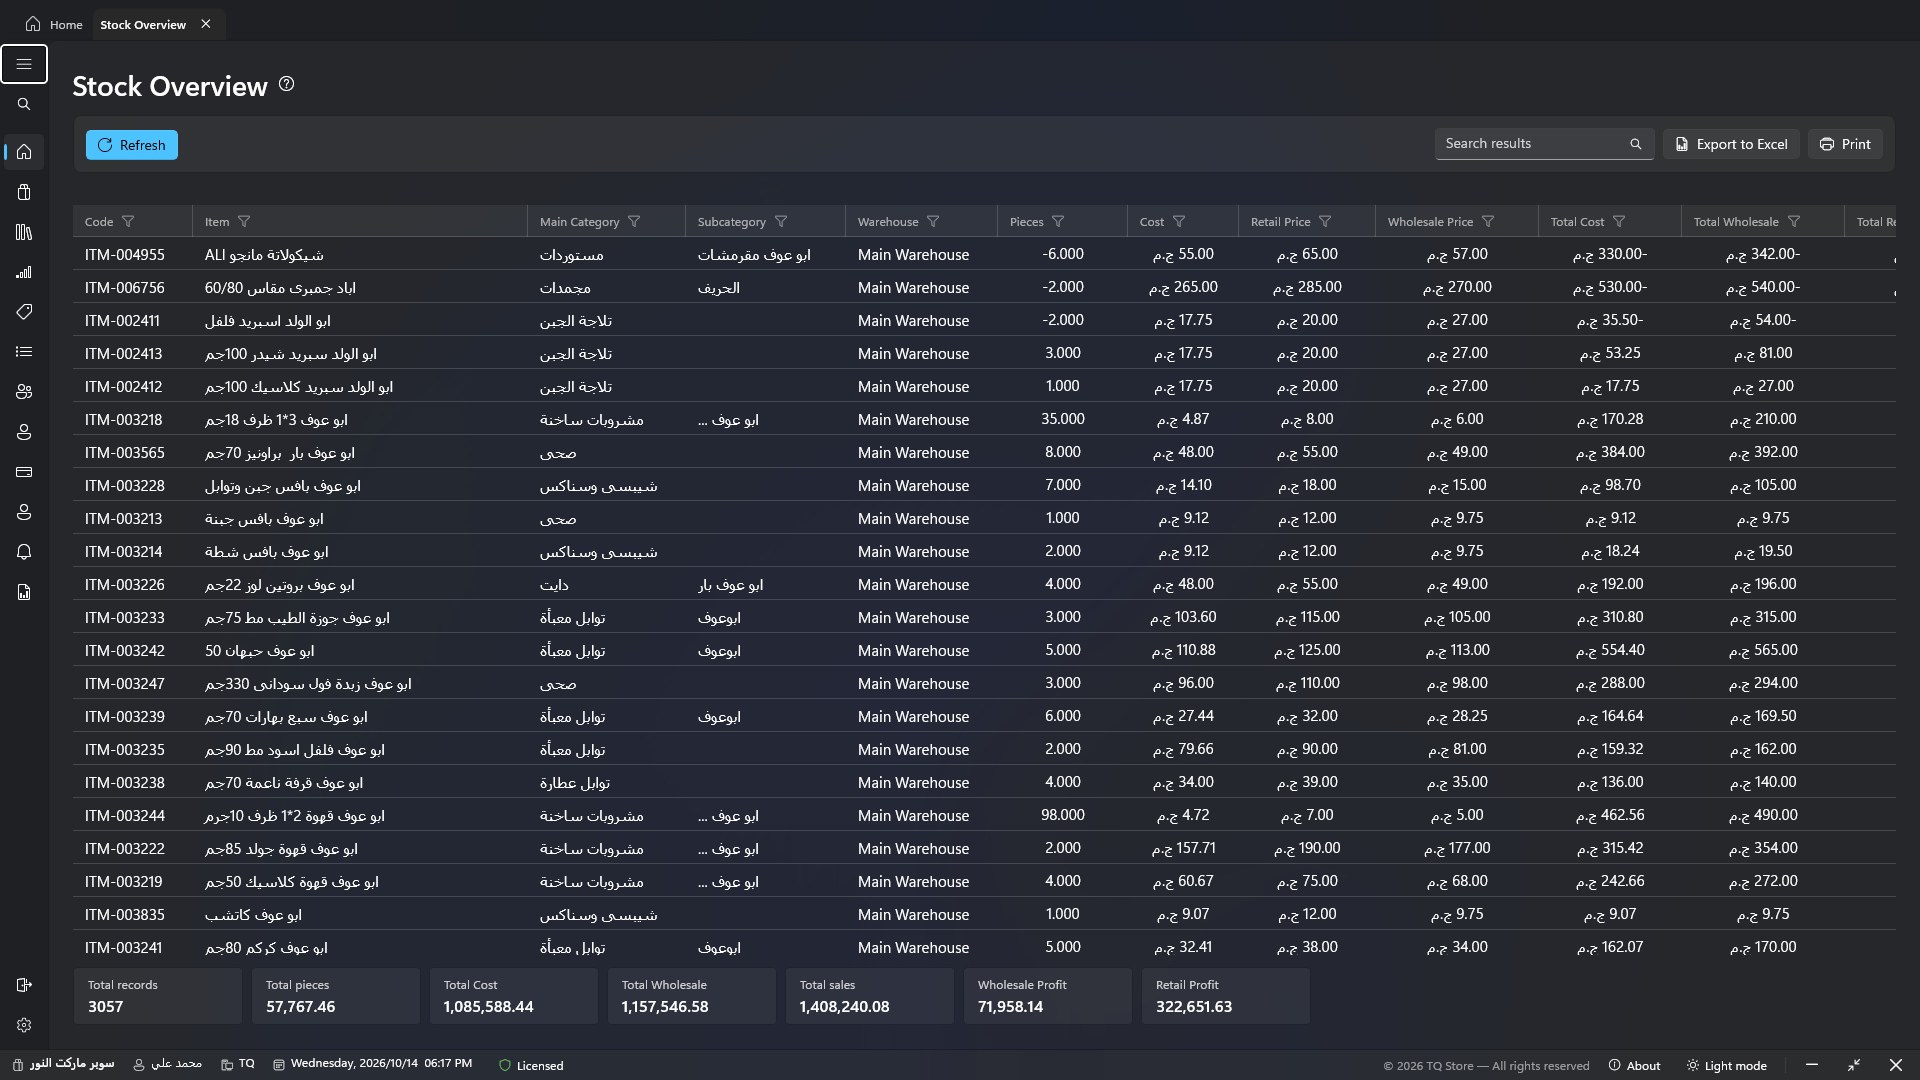Click Export to Excel
The width and height of the screenshot is (1920, 1080).
coord(1731,144)
